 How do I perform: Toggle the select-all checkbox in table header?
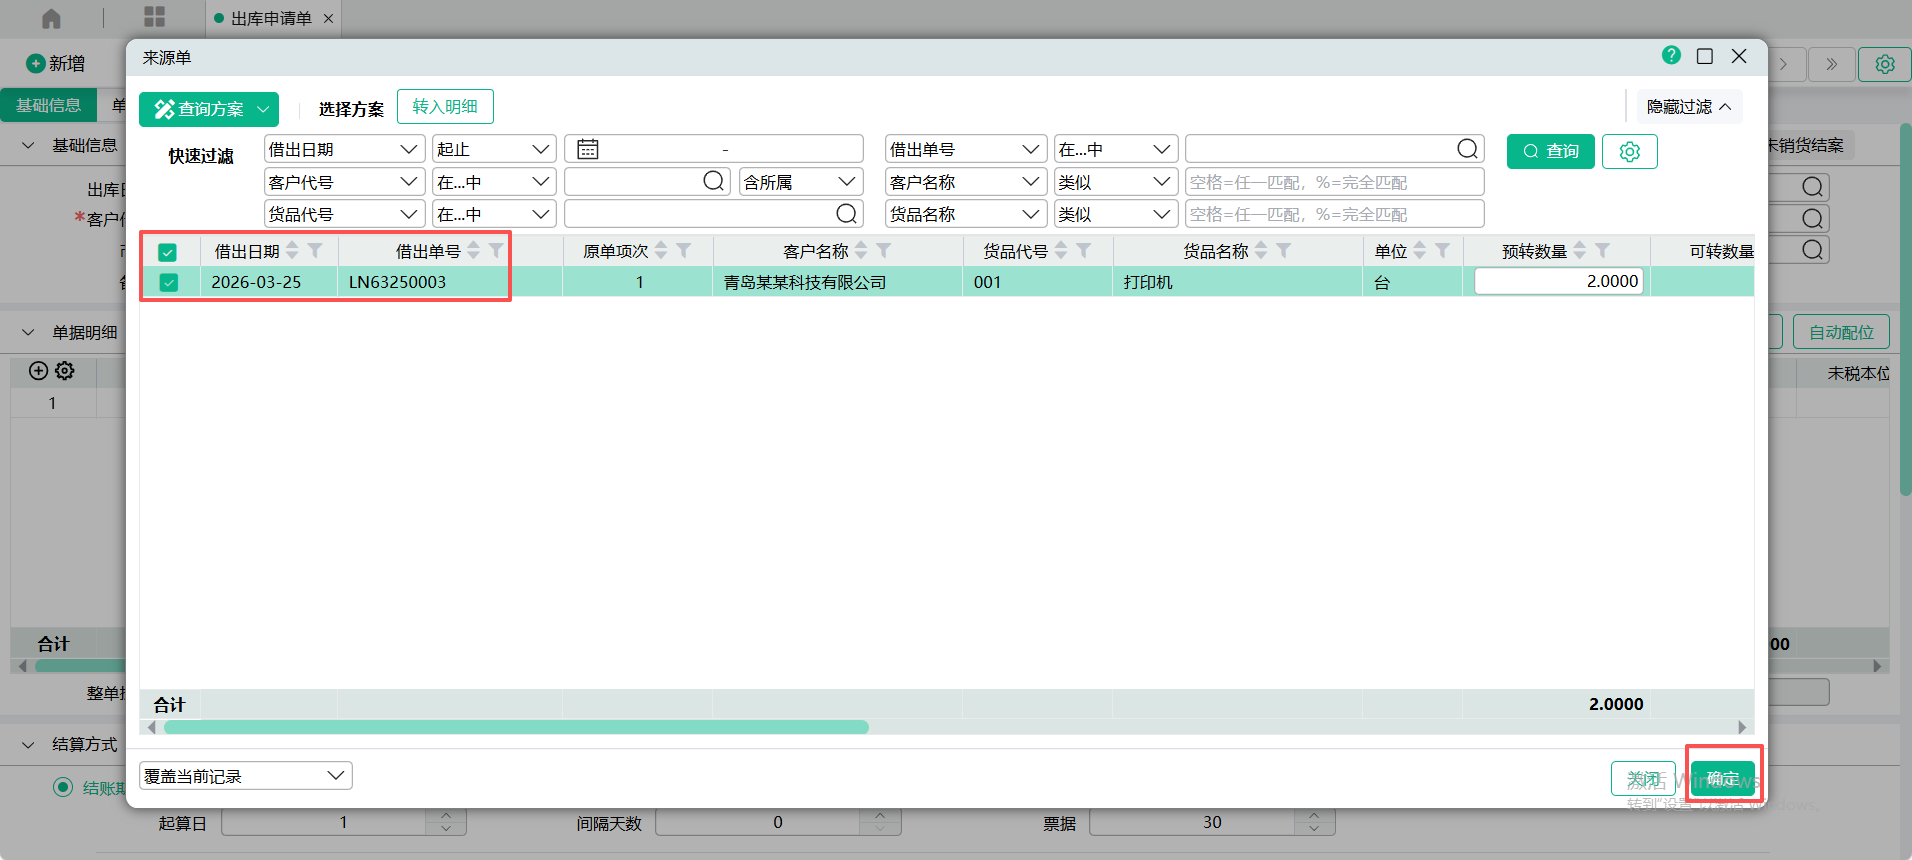[x=168, y=252]
